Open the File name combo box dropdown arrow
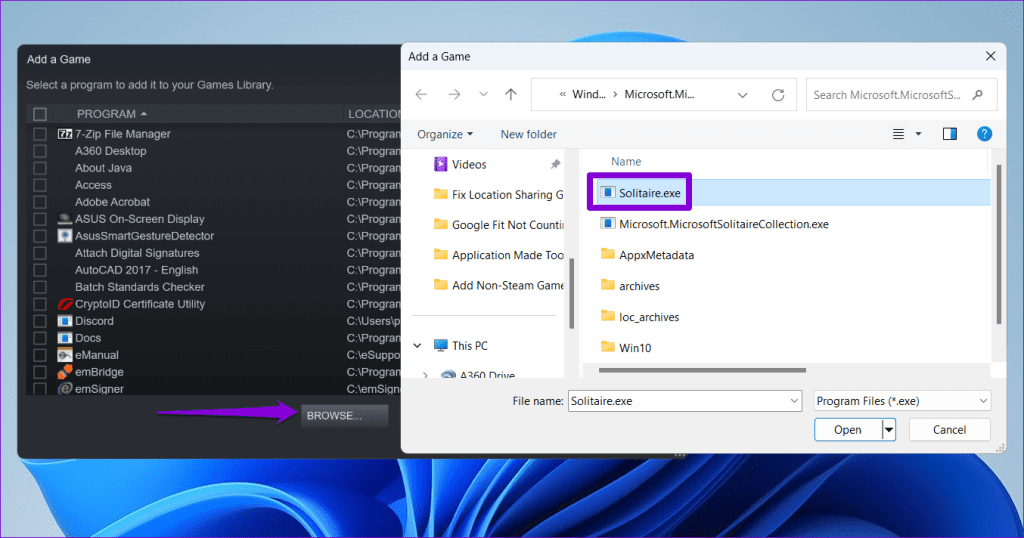 tap(794, 401)
